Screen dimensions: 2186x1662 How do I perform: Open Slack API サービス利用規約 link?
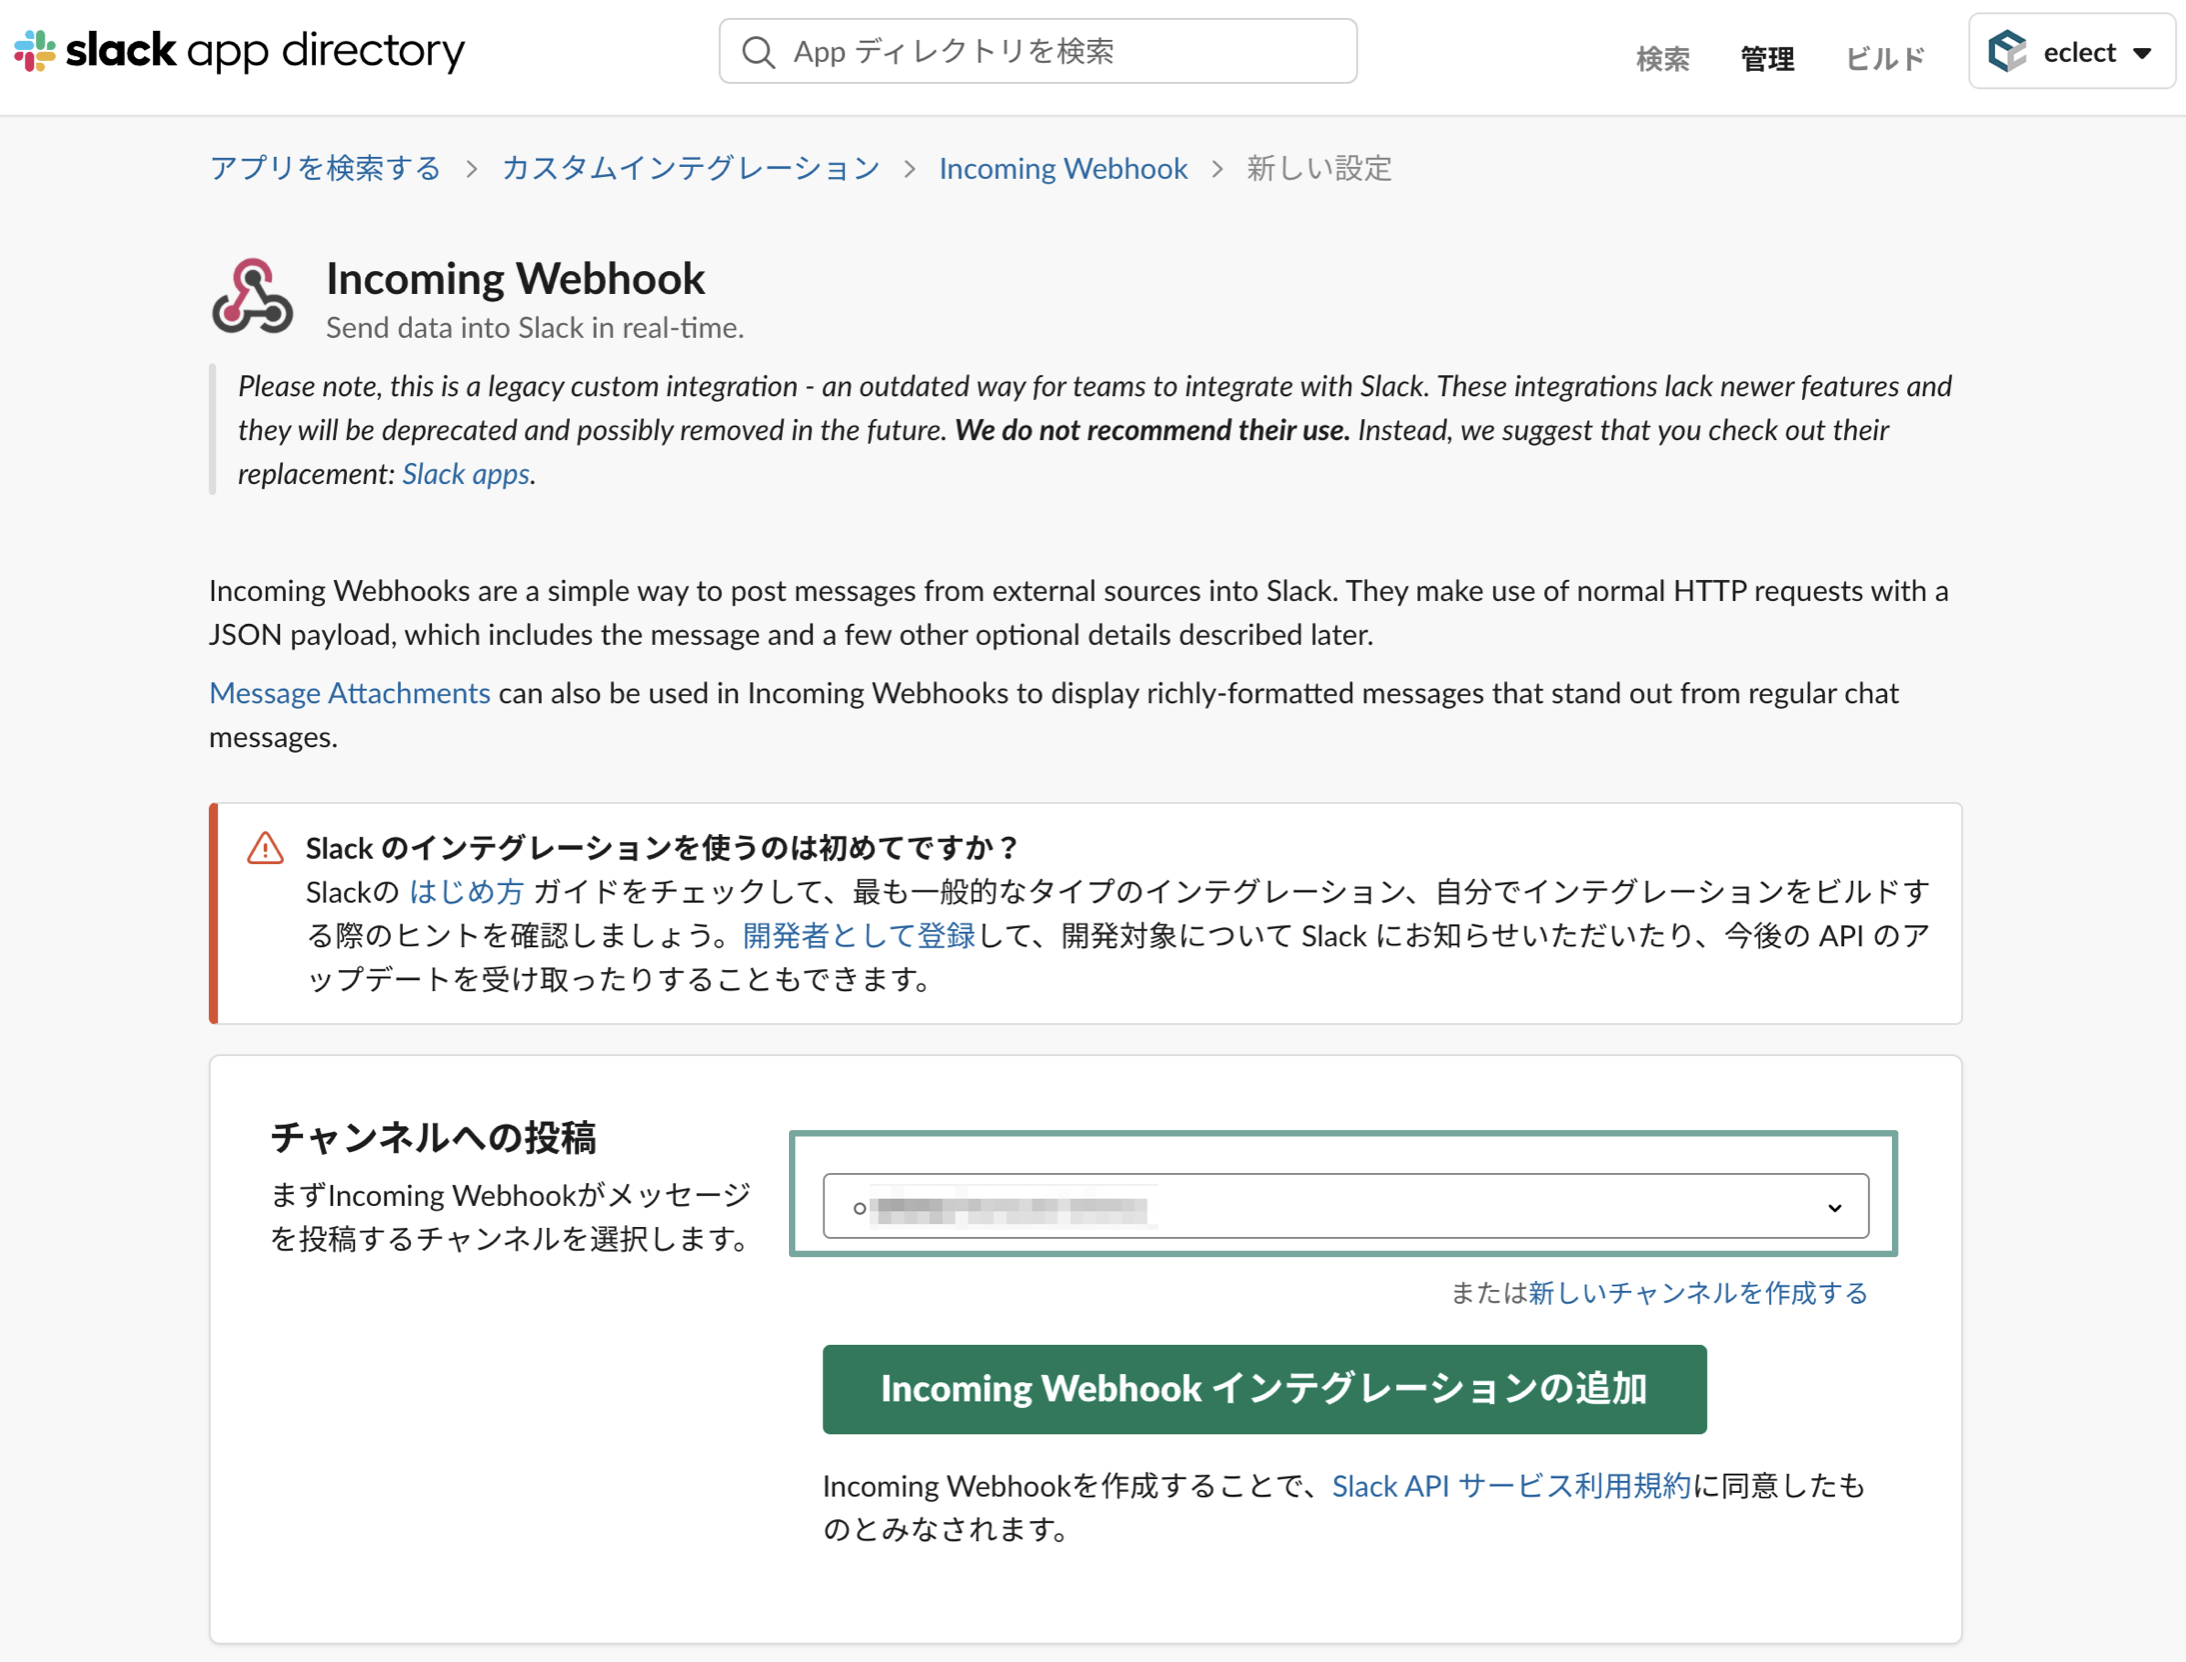(x=1511, y=1486)
